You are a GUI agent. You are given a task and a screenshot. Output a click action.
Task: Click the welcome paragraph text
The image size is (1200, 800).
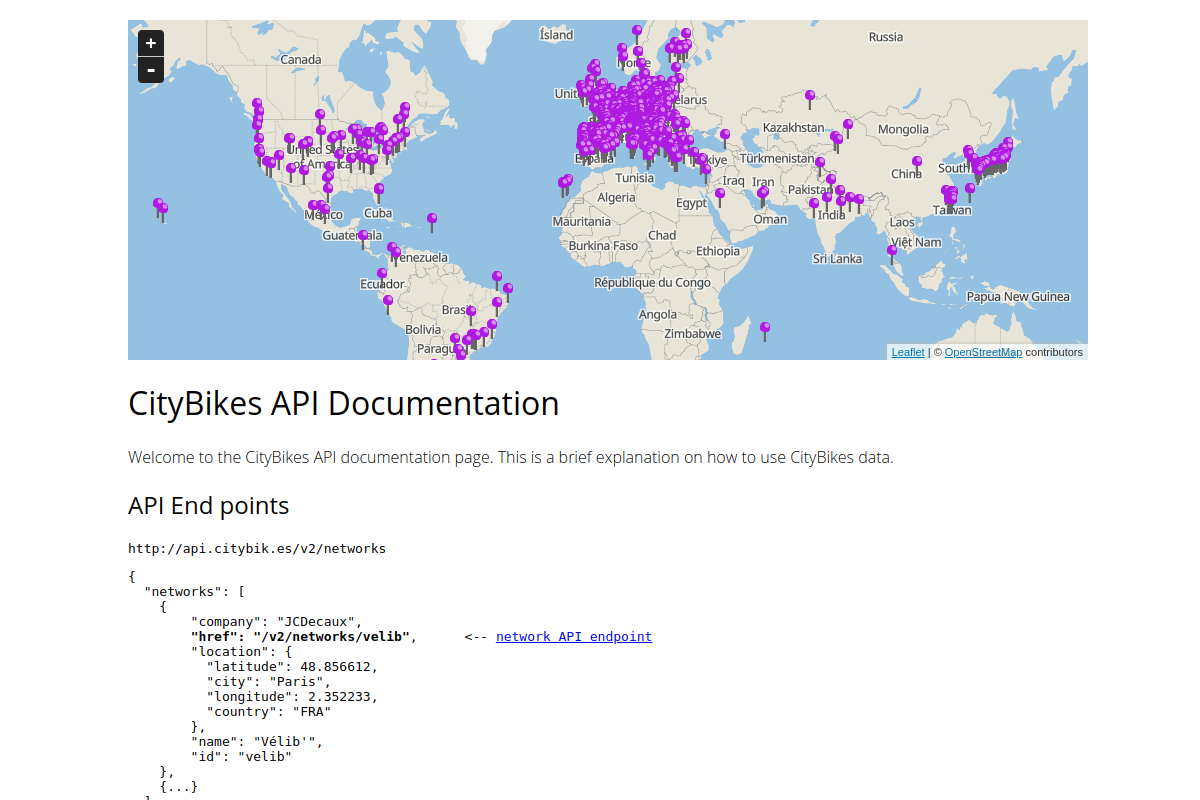tap(510, 457)
